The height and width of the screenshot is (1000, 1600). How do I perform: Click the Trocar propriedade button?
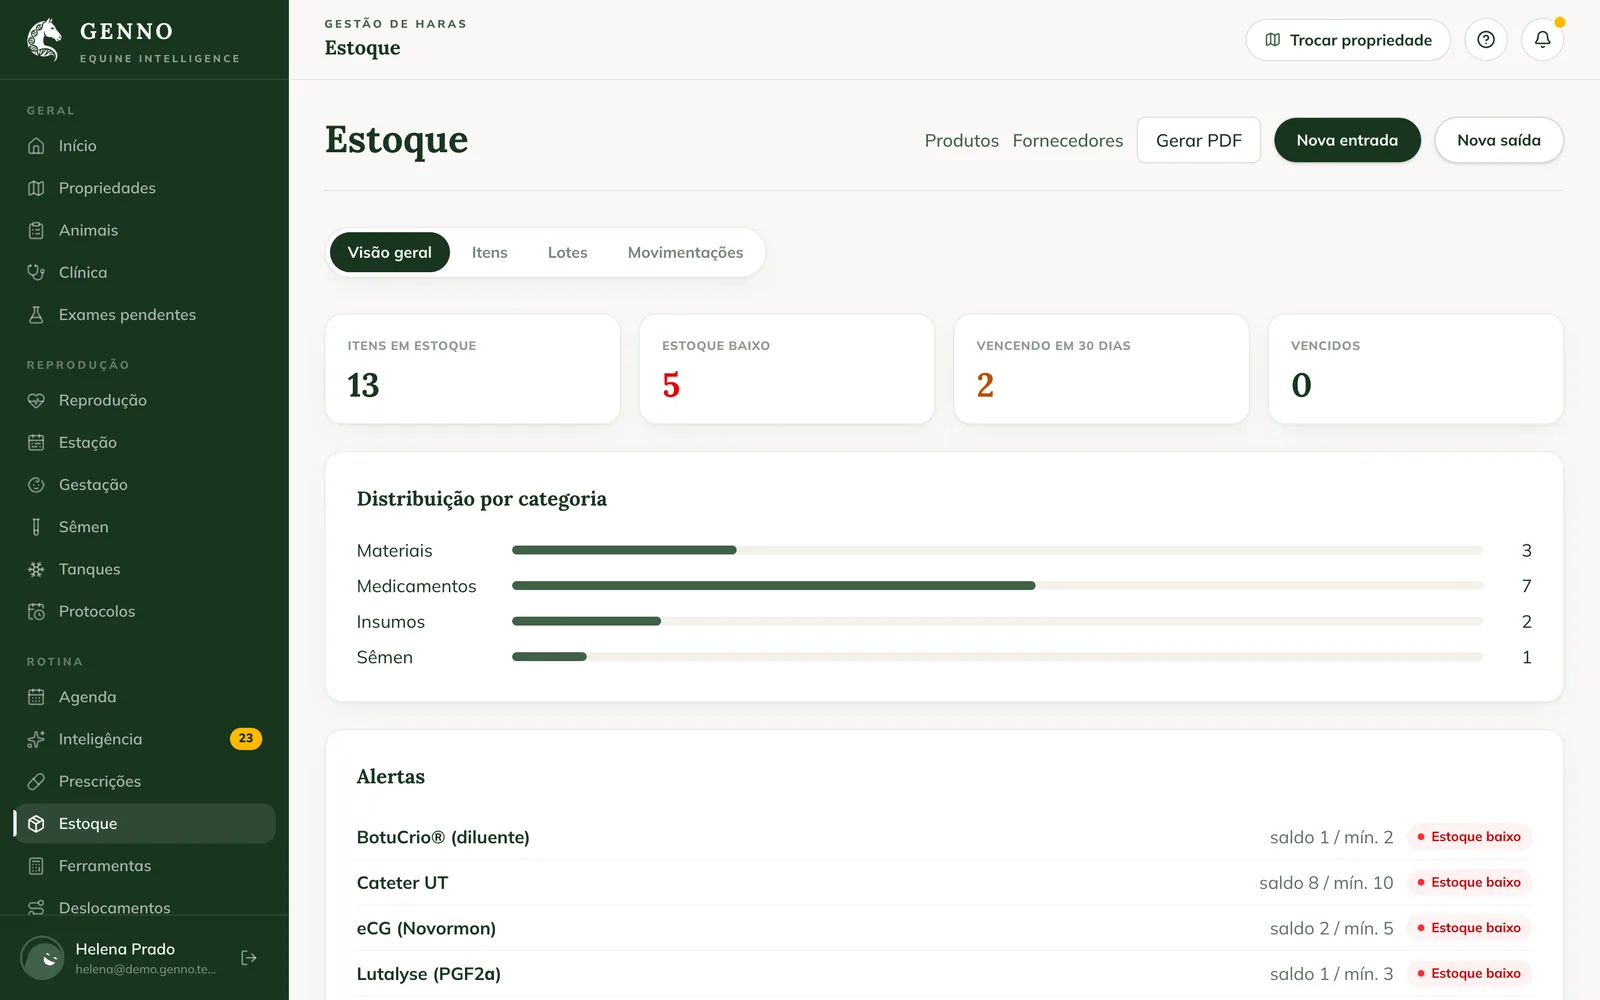[x=1348, y=40]
